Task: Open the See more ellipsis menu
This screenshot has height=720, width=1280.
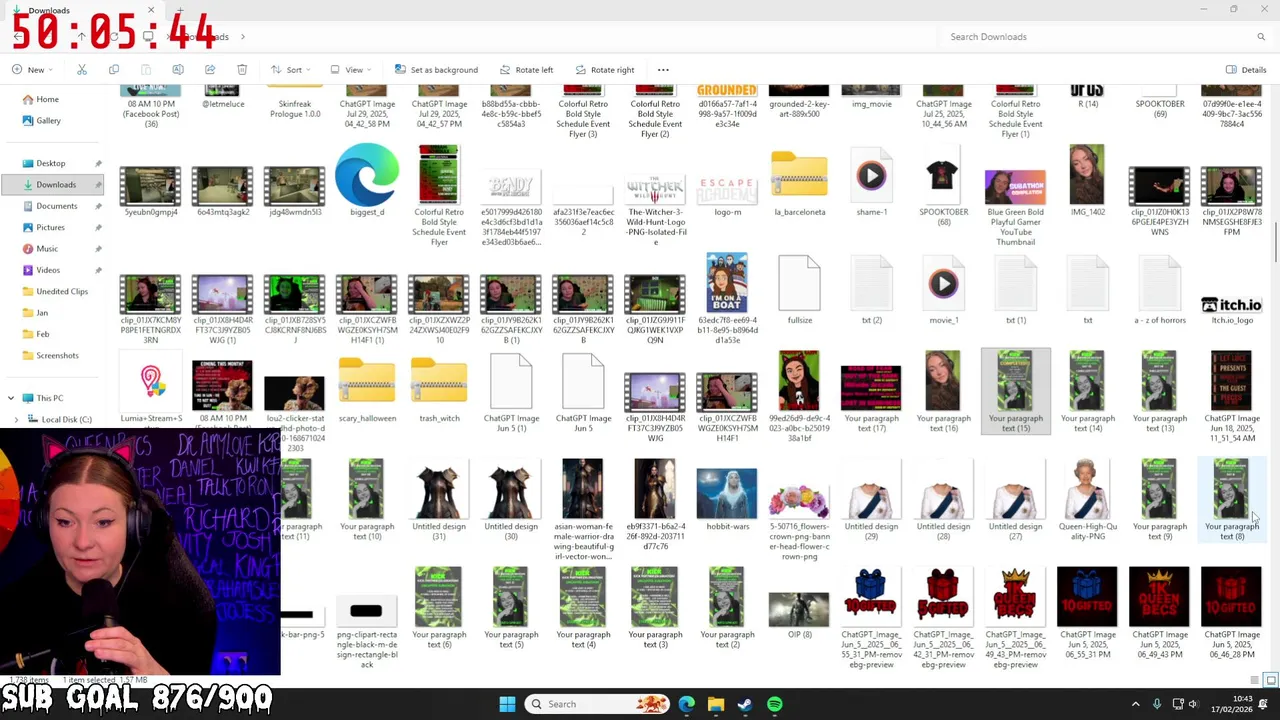Action: pos(663,70)
